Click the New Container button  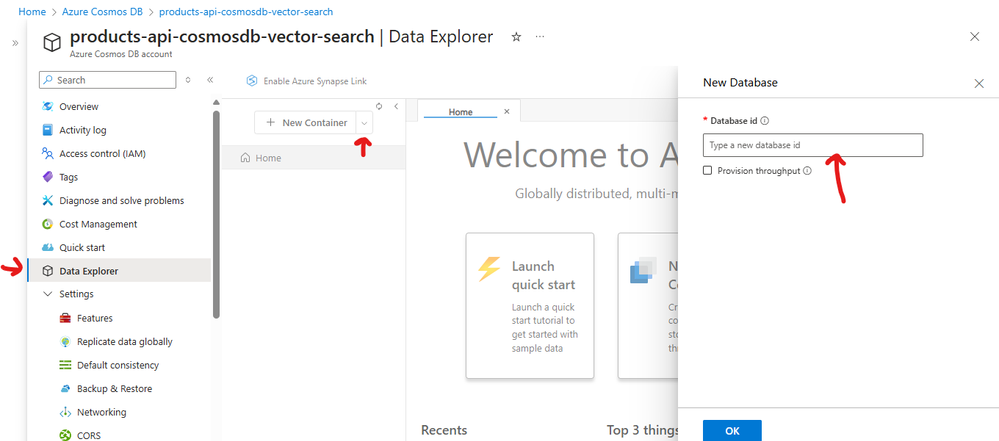click(x=306, y=122)
